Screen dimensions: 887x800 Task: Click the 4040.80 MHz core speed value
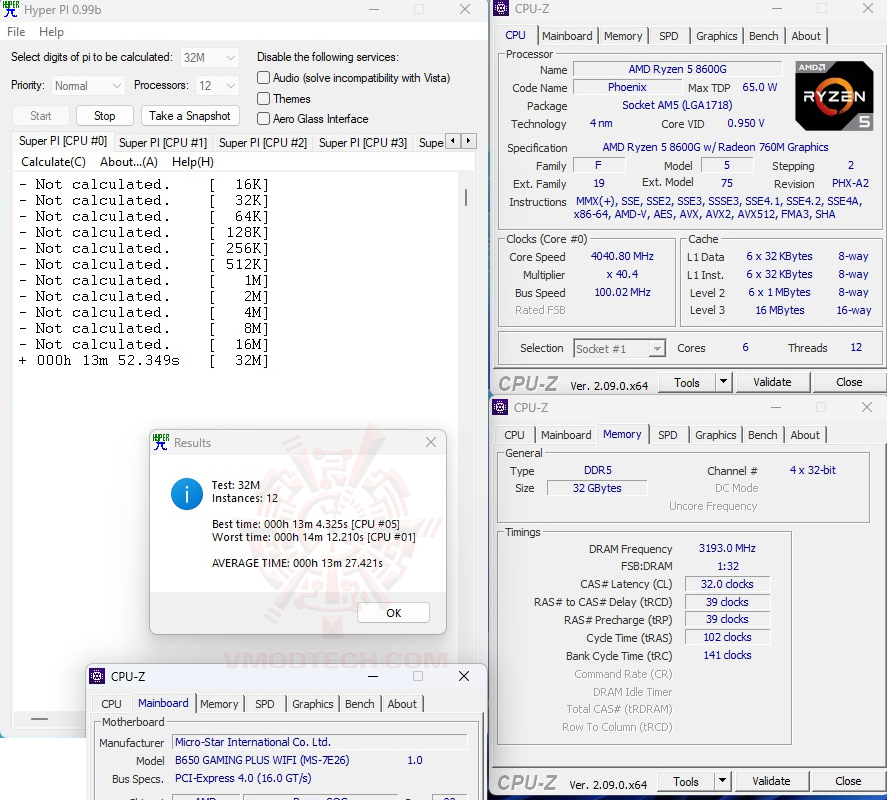pyautogui.click(x=622, y=256)
